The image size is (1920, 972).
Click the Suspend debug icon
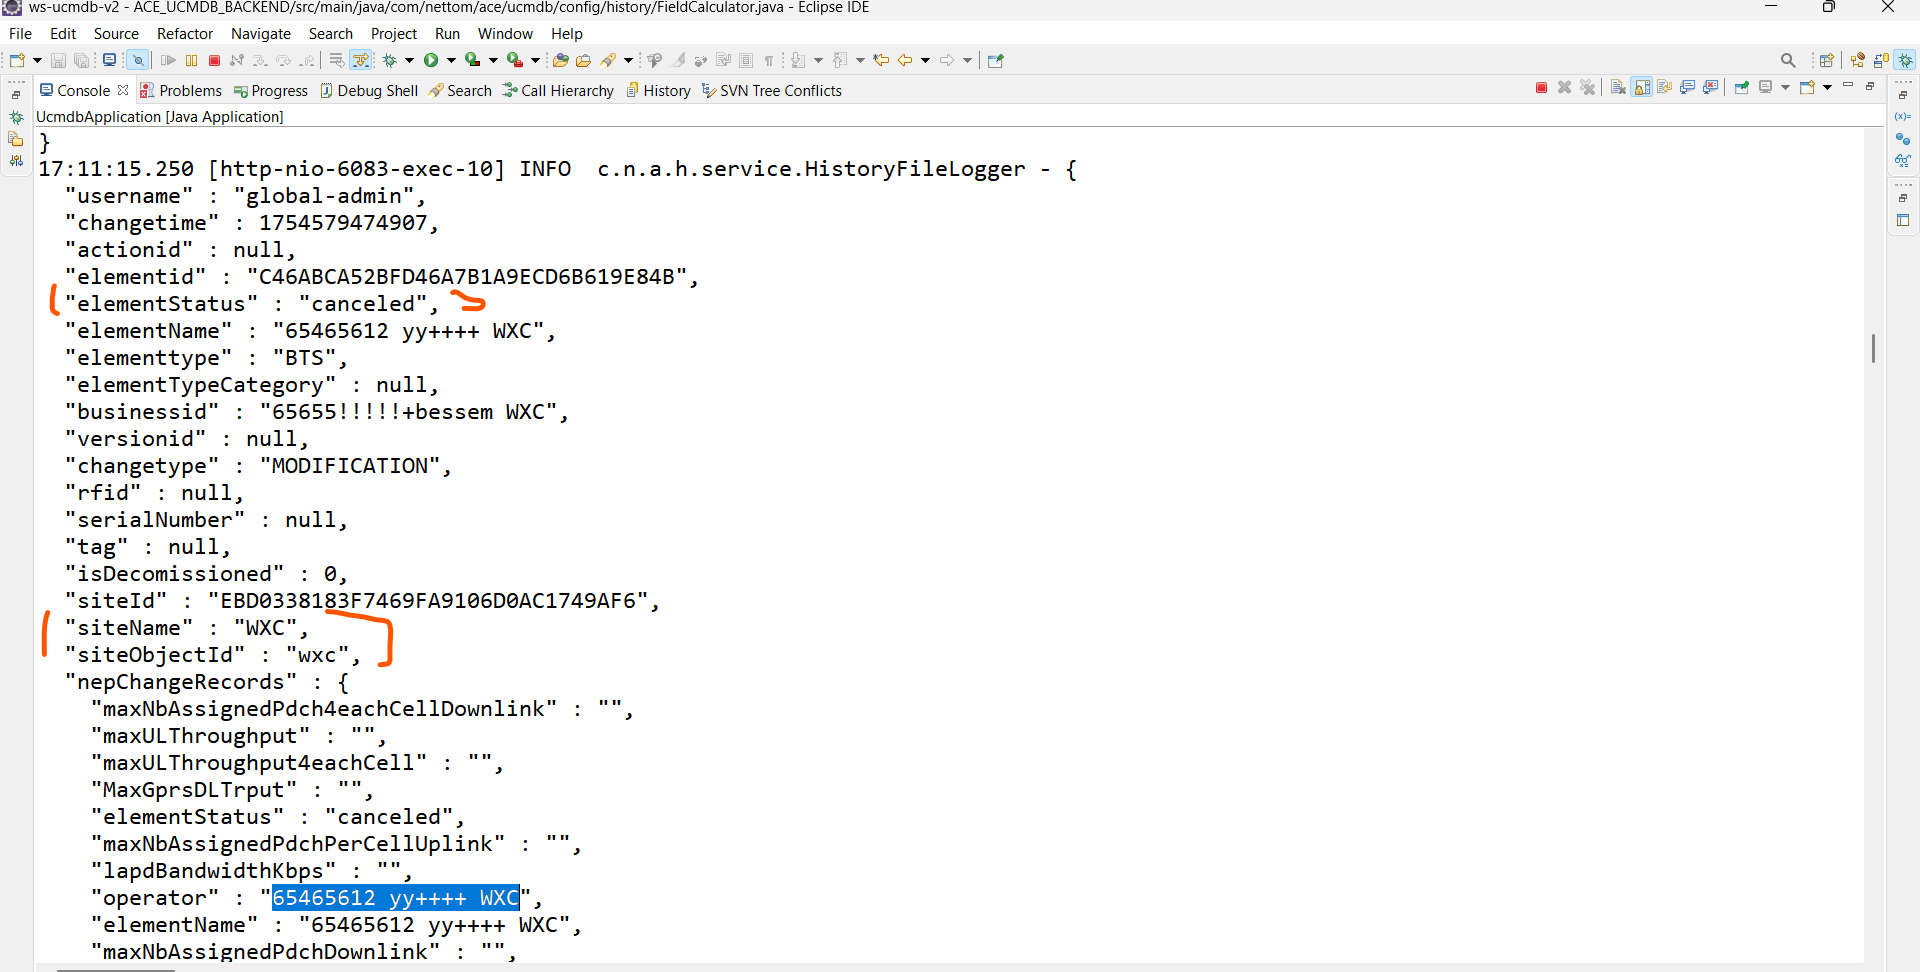[191, 60]
